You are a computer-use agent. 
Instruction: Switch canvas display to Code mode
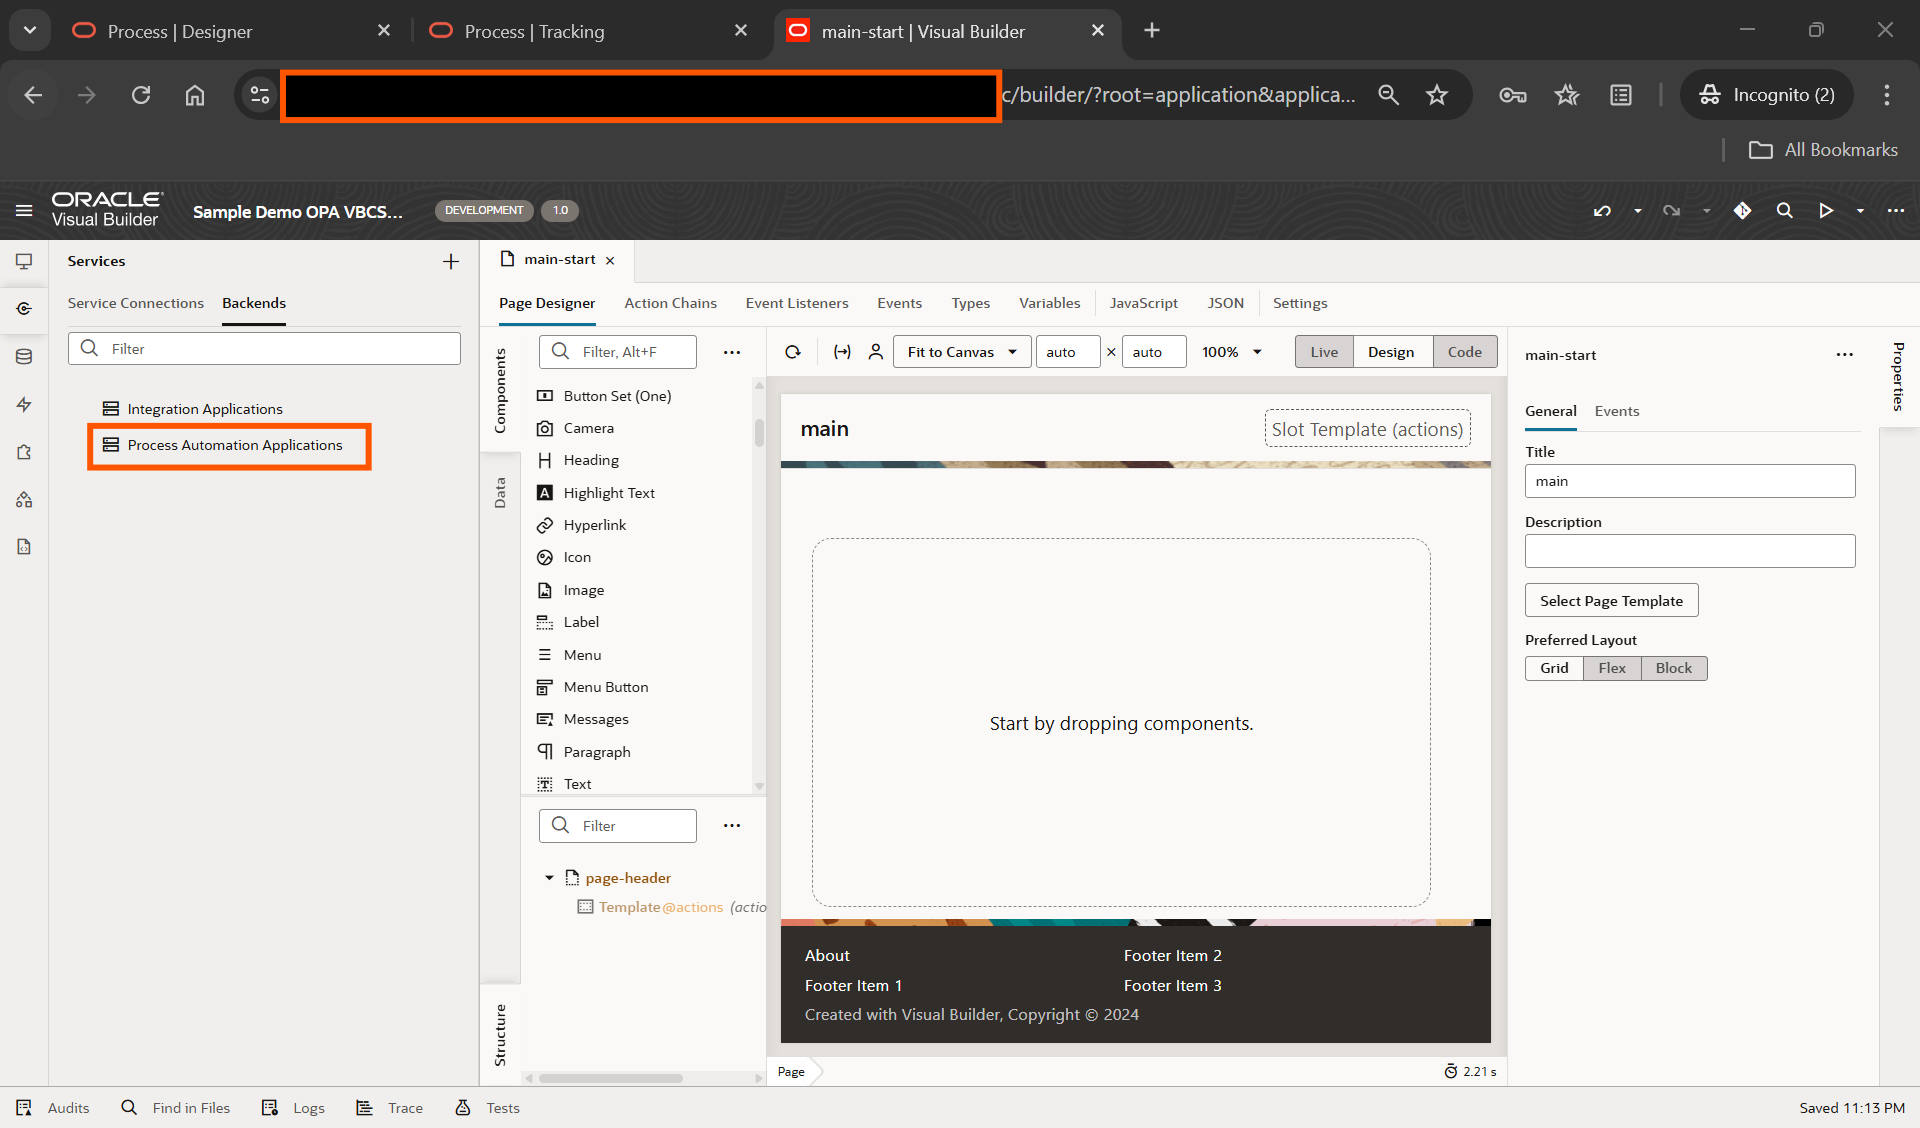point(1464,351)
